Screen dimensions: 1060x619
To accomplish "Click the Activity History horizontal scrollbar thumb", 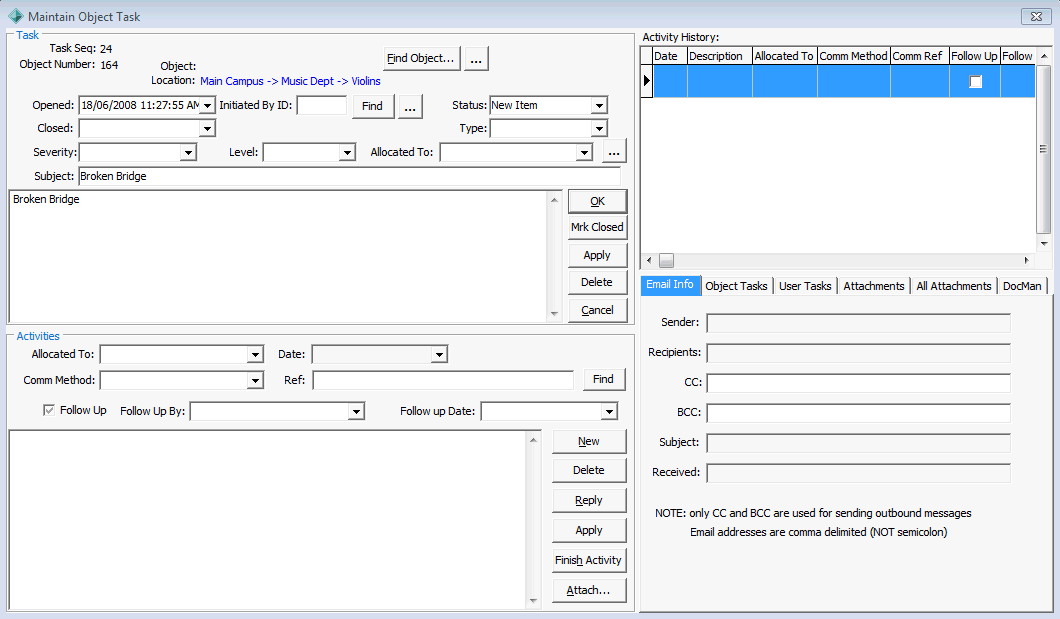I will [667, 260].
